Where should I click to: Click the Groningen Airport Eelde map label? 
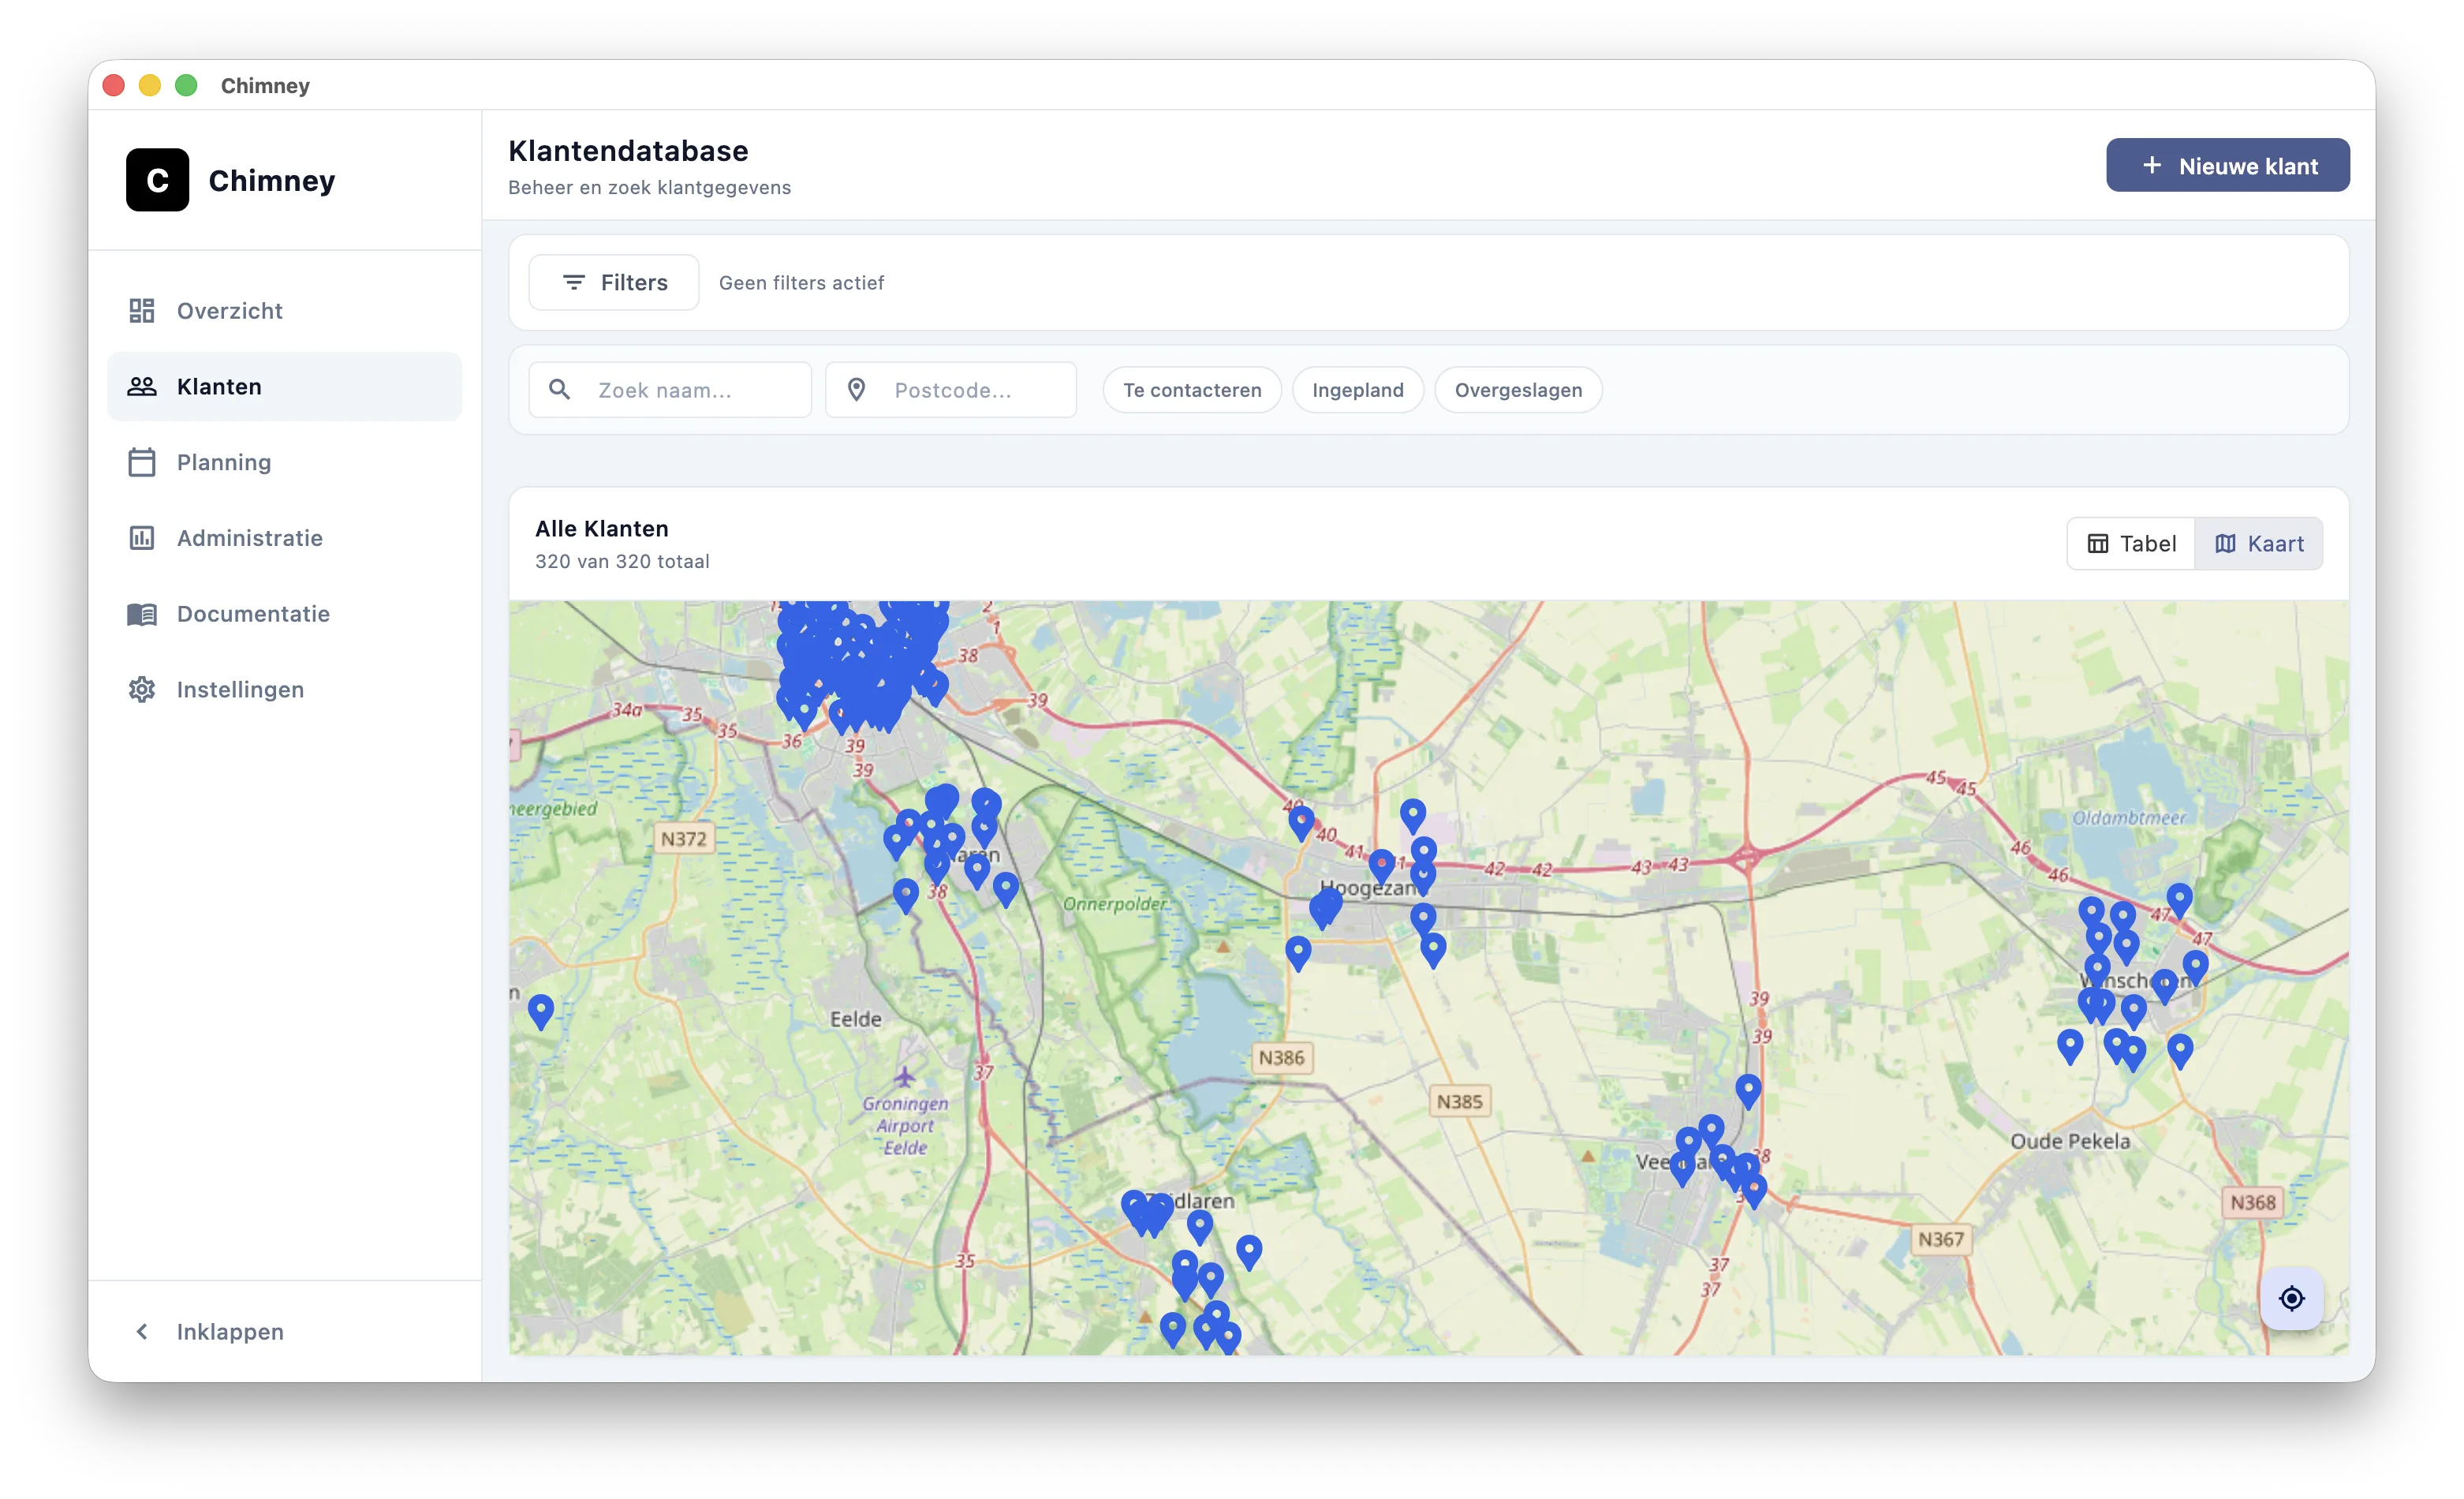905,1125
